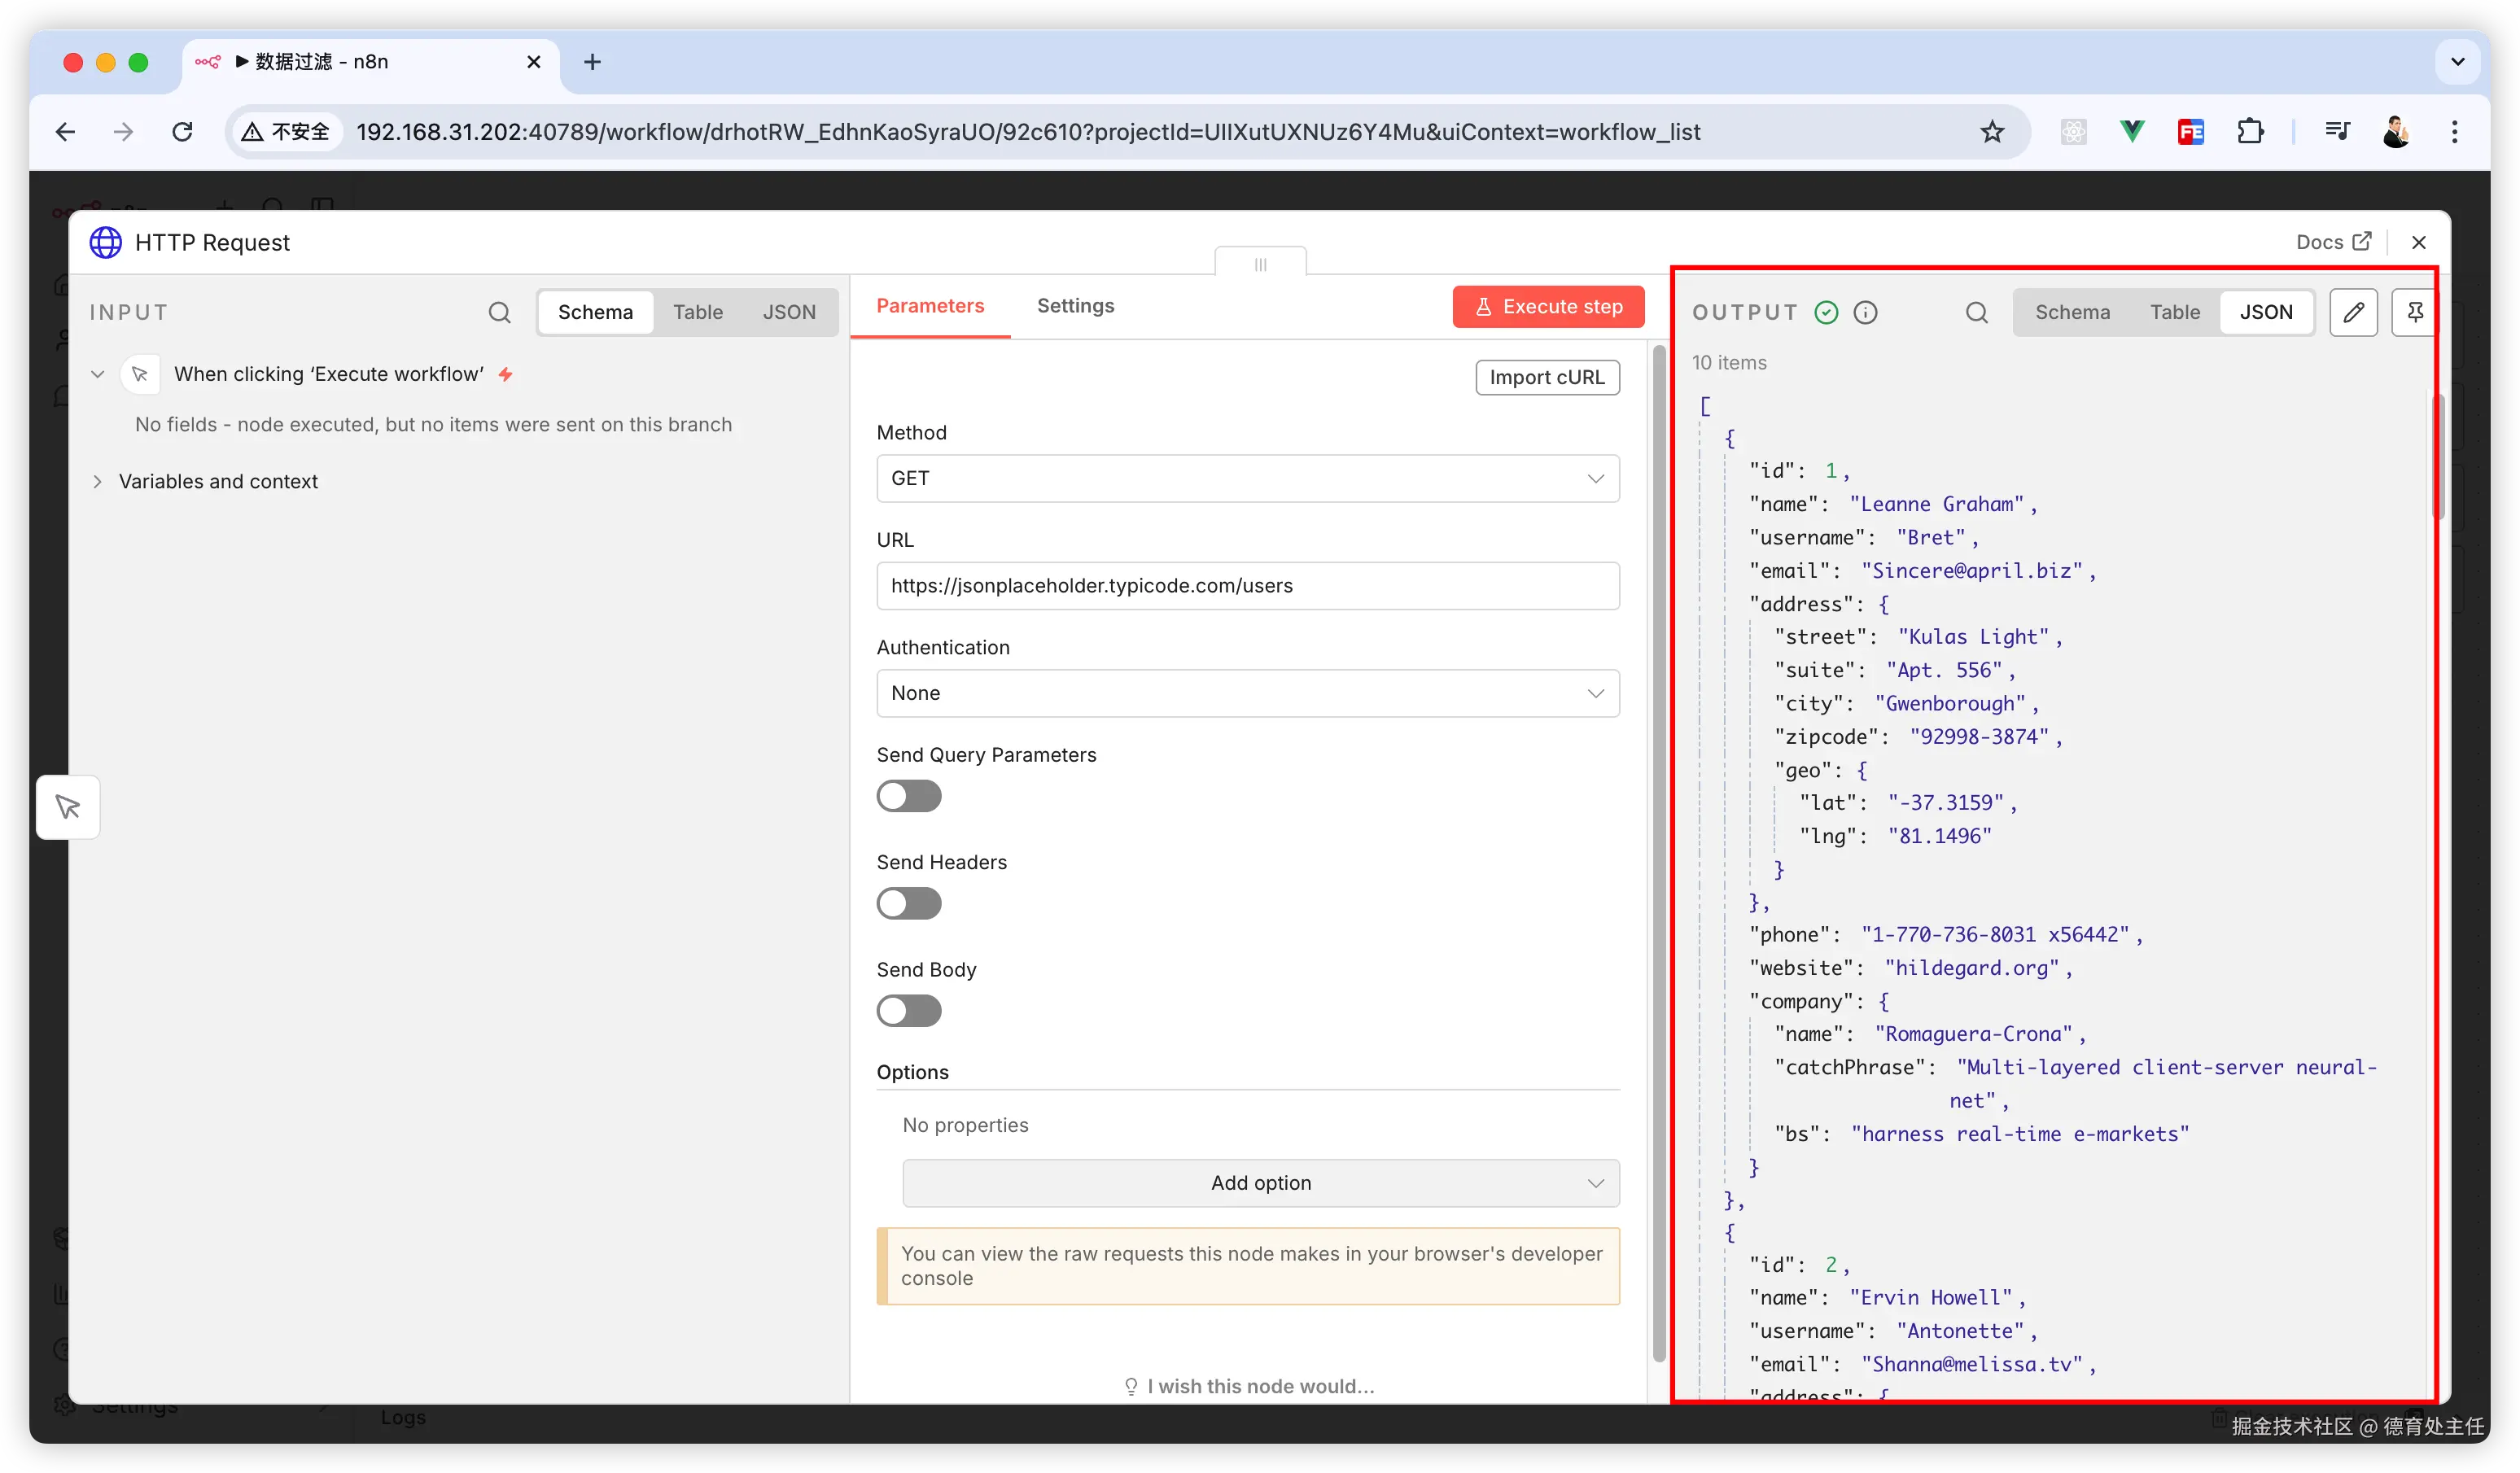Click the output info circle icon
Viewport: 2520px width, 1473px height.
click(1865, 312)
